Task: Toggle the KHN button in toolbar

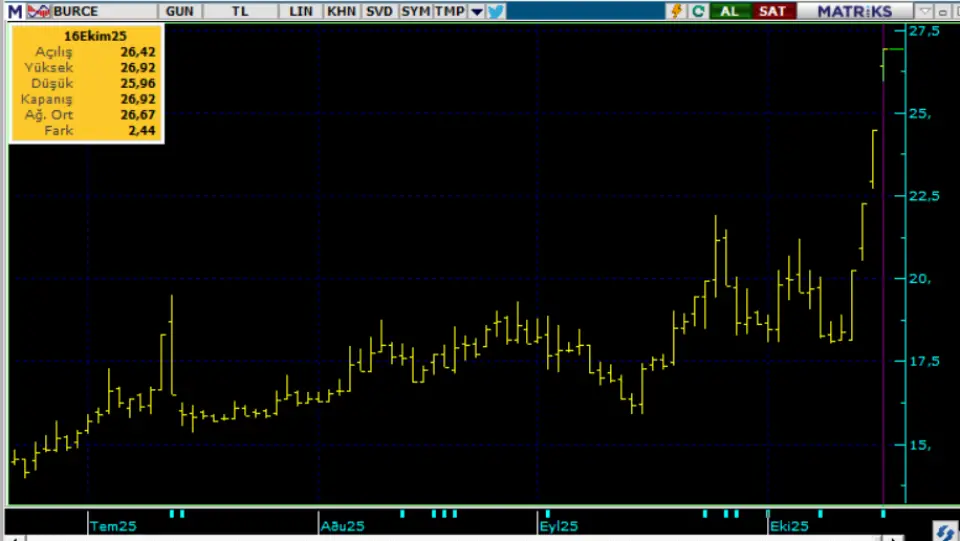Action: point(341,11)
